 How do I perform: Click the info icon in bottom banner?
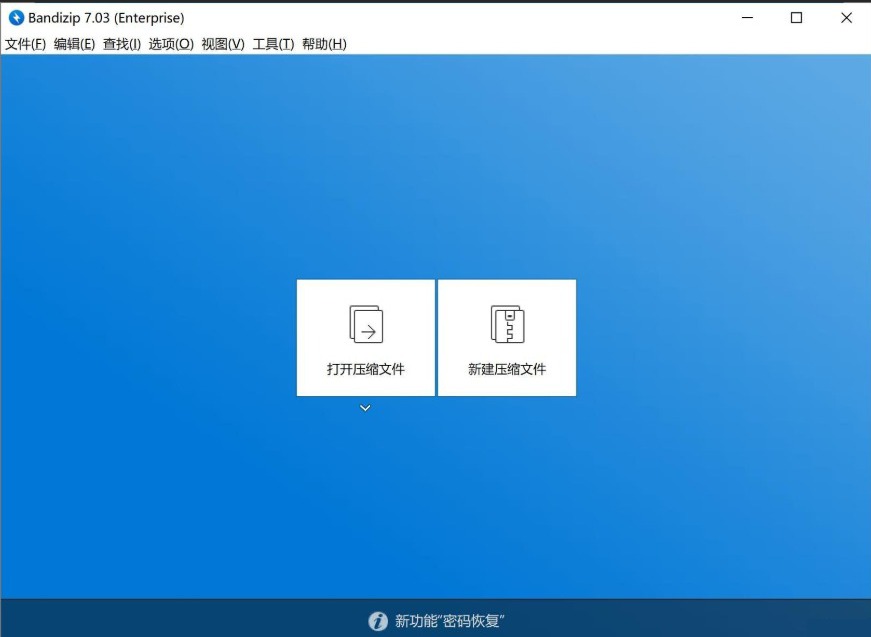(x=378, y=621)
